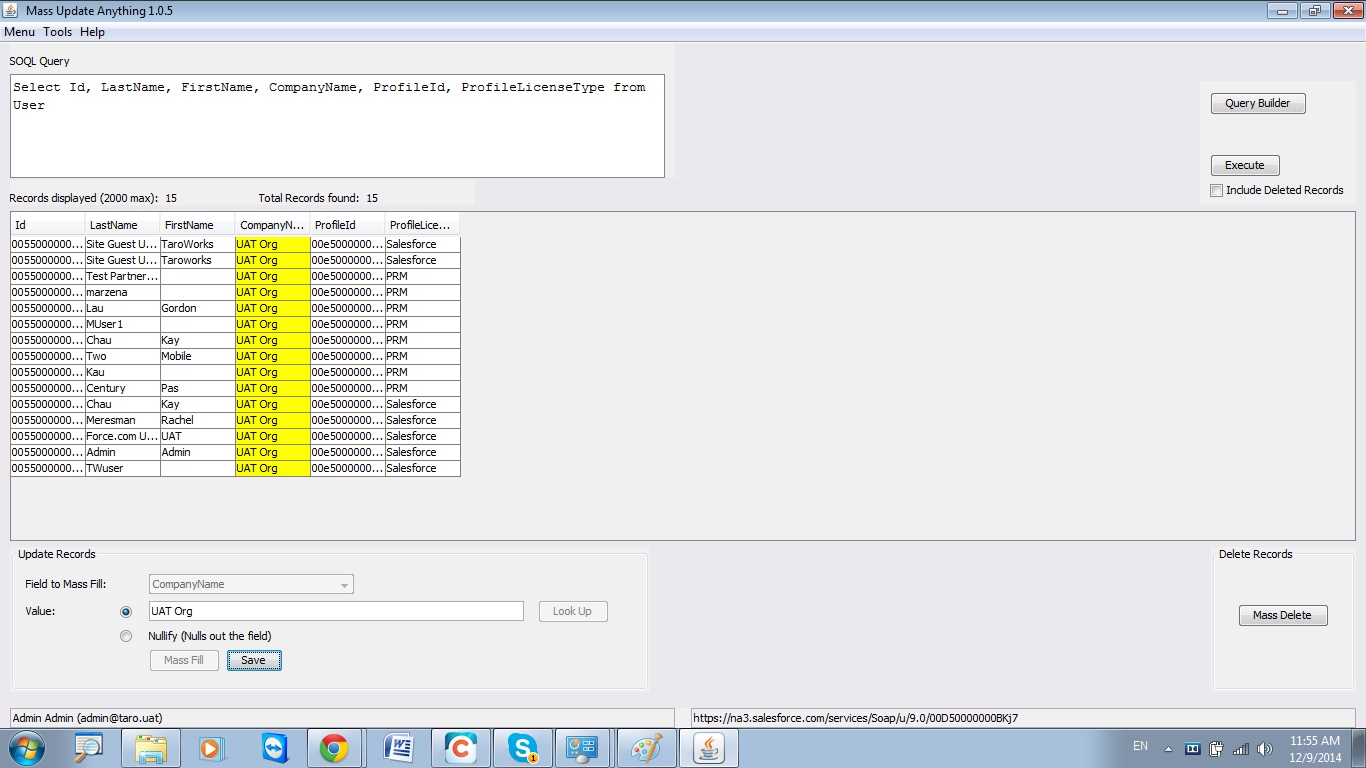Select the ProfileLicenseType cell in Century row
Viewport: 1366px width, 768px height.
tap(423, 388)
